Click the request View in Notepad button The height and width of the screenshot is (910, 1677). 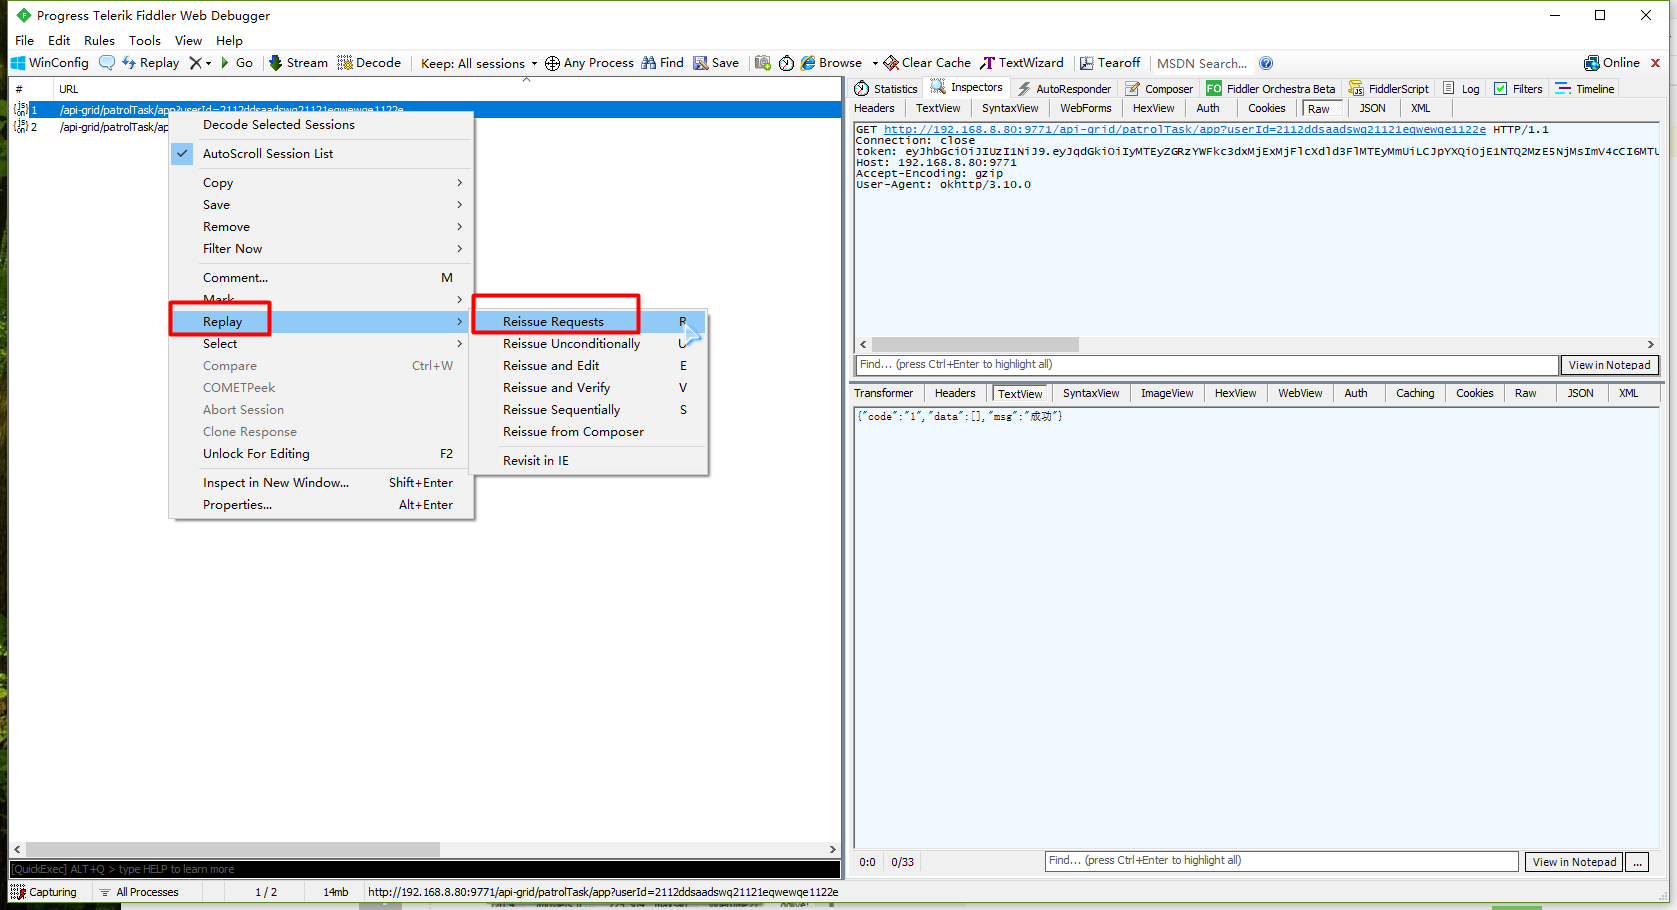(1609, 365)
